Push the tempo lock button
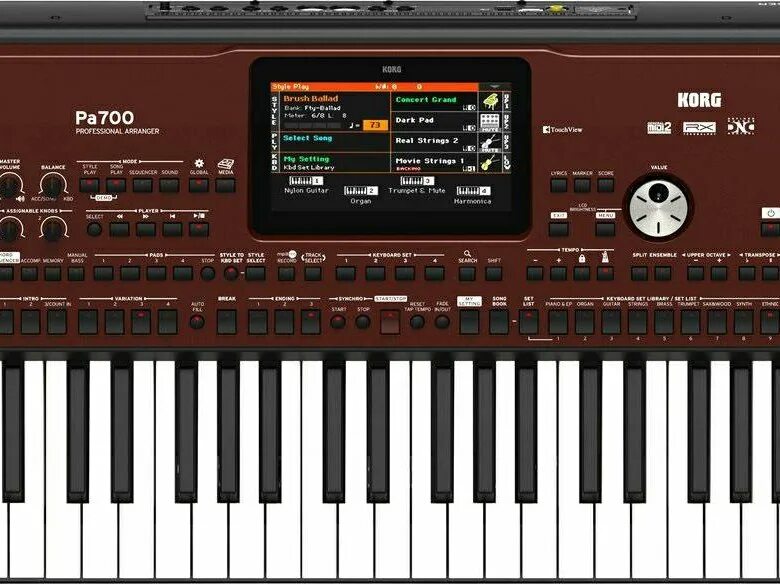 pyautogui.click(x=582, y=274)
